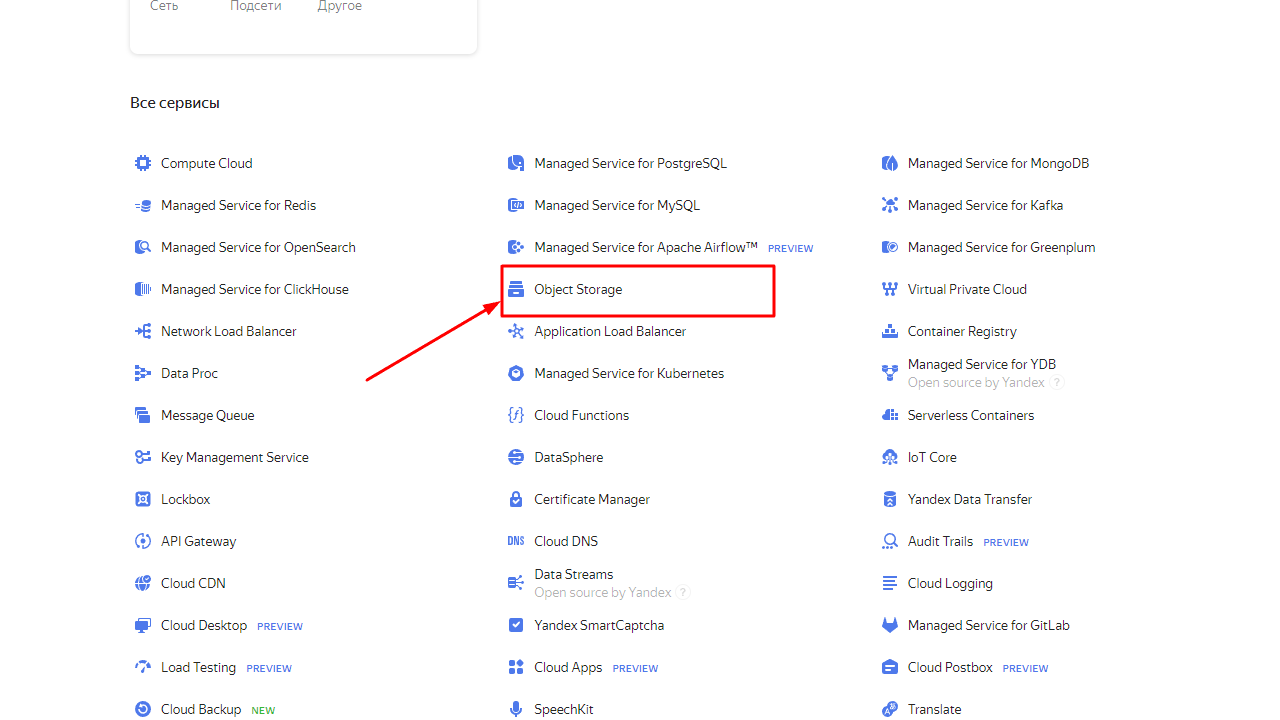Click the NEW badge beside Cloud Backup
Viewport: 1280px width, 720px height.
[263, 710]
